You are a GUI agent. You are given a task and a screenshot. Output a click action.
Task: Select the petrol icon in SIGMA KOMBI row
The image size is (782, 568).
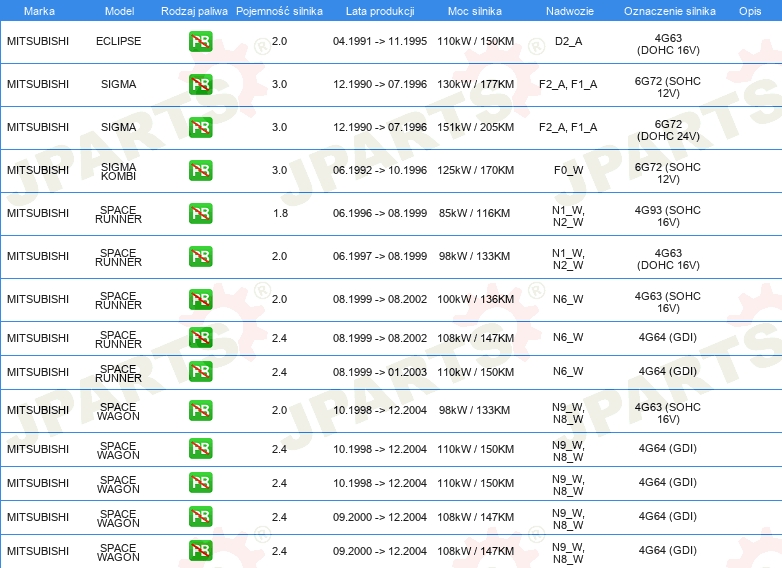pyautogui.click(x=200, y=170)
